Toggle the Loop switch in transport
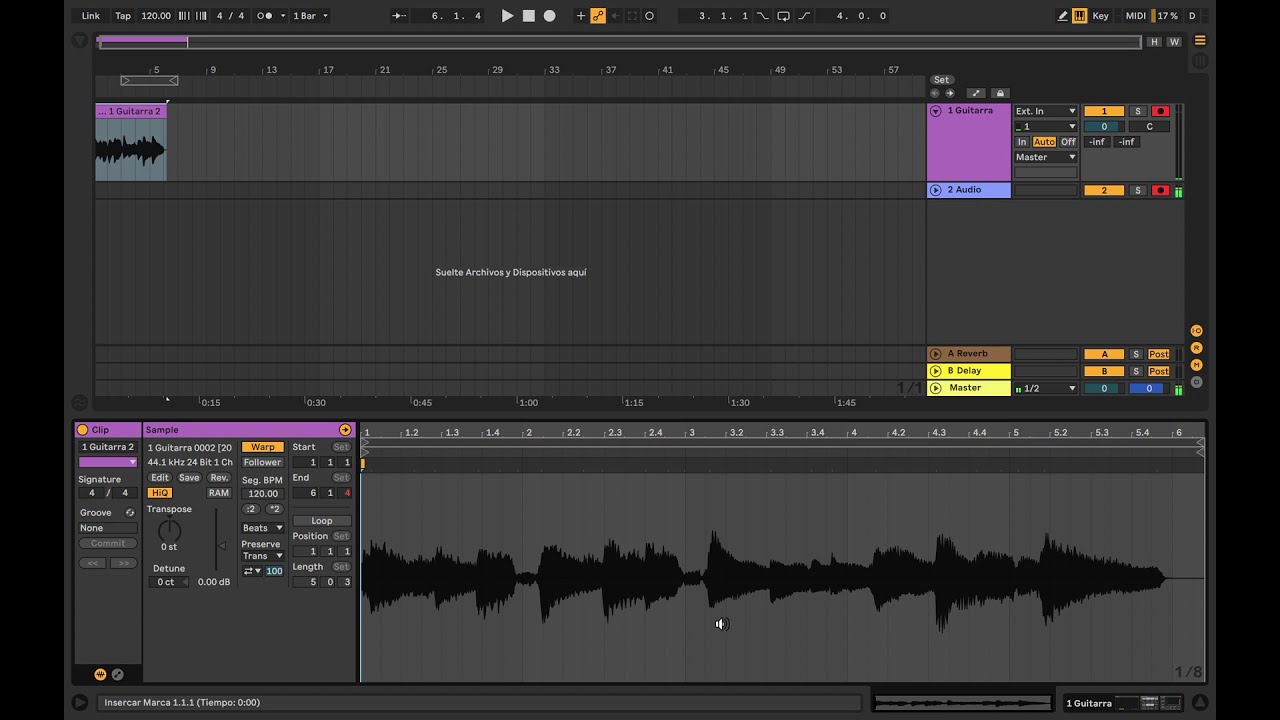Viewport: 1280px width, 720px height. point(783,16)
